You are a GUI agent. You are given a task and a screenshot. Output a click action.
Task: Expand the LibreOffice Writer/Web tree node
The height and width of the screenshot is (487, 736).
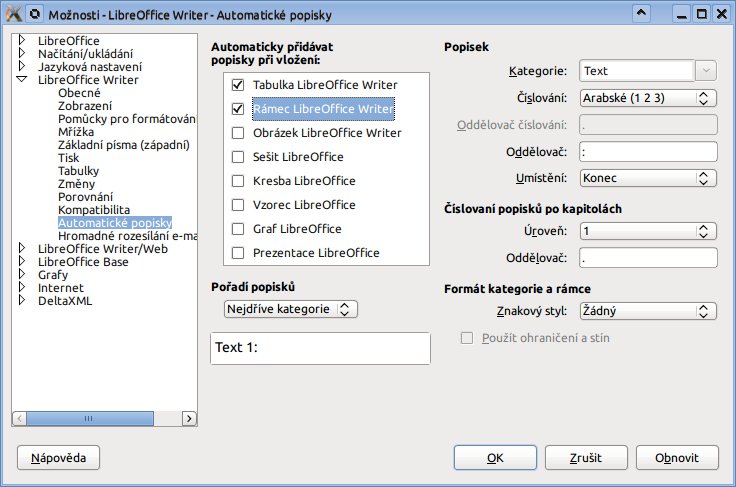22,248
